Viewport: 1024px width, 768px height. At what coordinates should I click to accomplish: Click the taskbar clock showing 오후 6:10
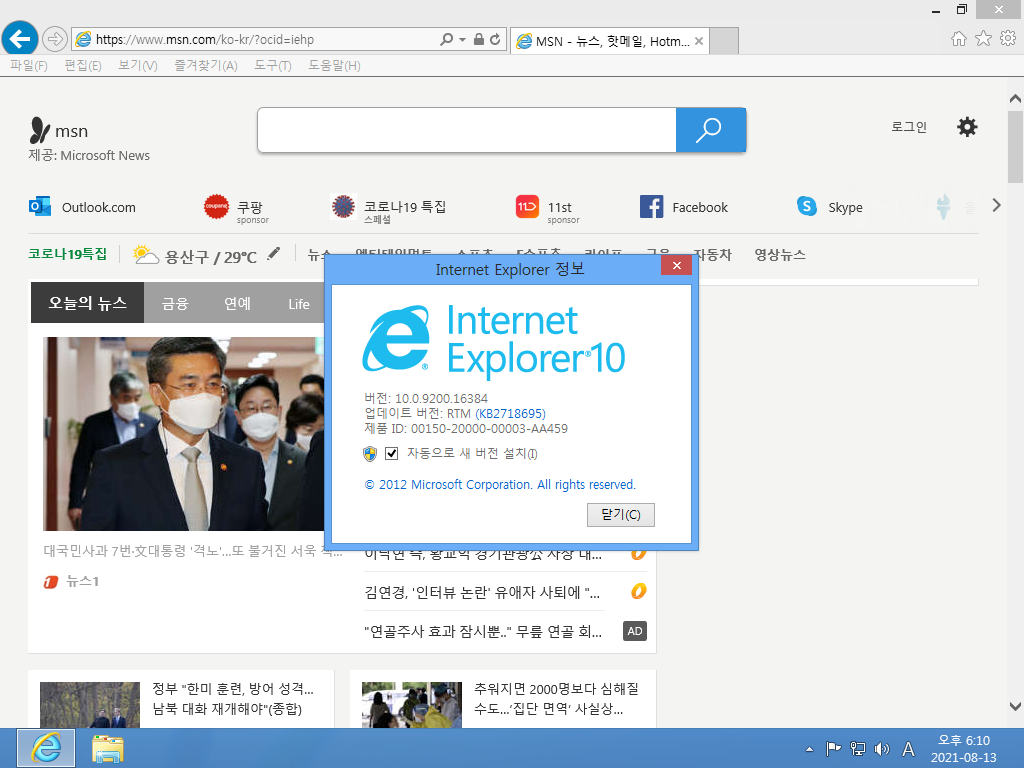(x=964, y=748)
